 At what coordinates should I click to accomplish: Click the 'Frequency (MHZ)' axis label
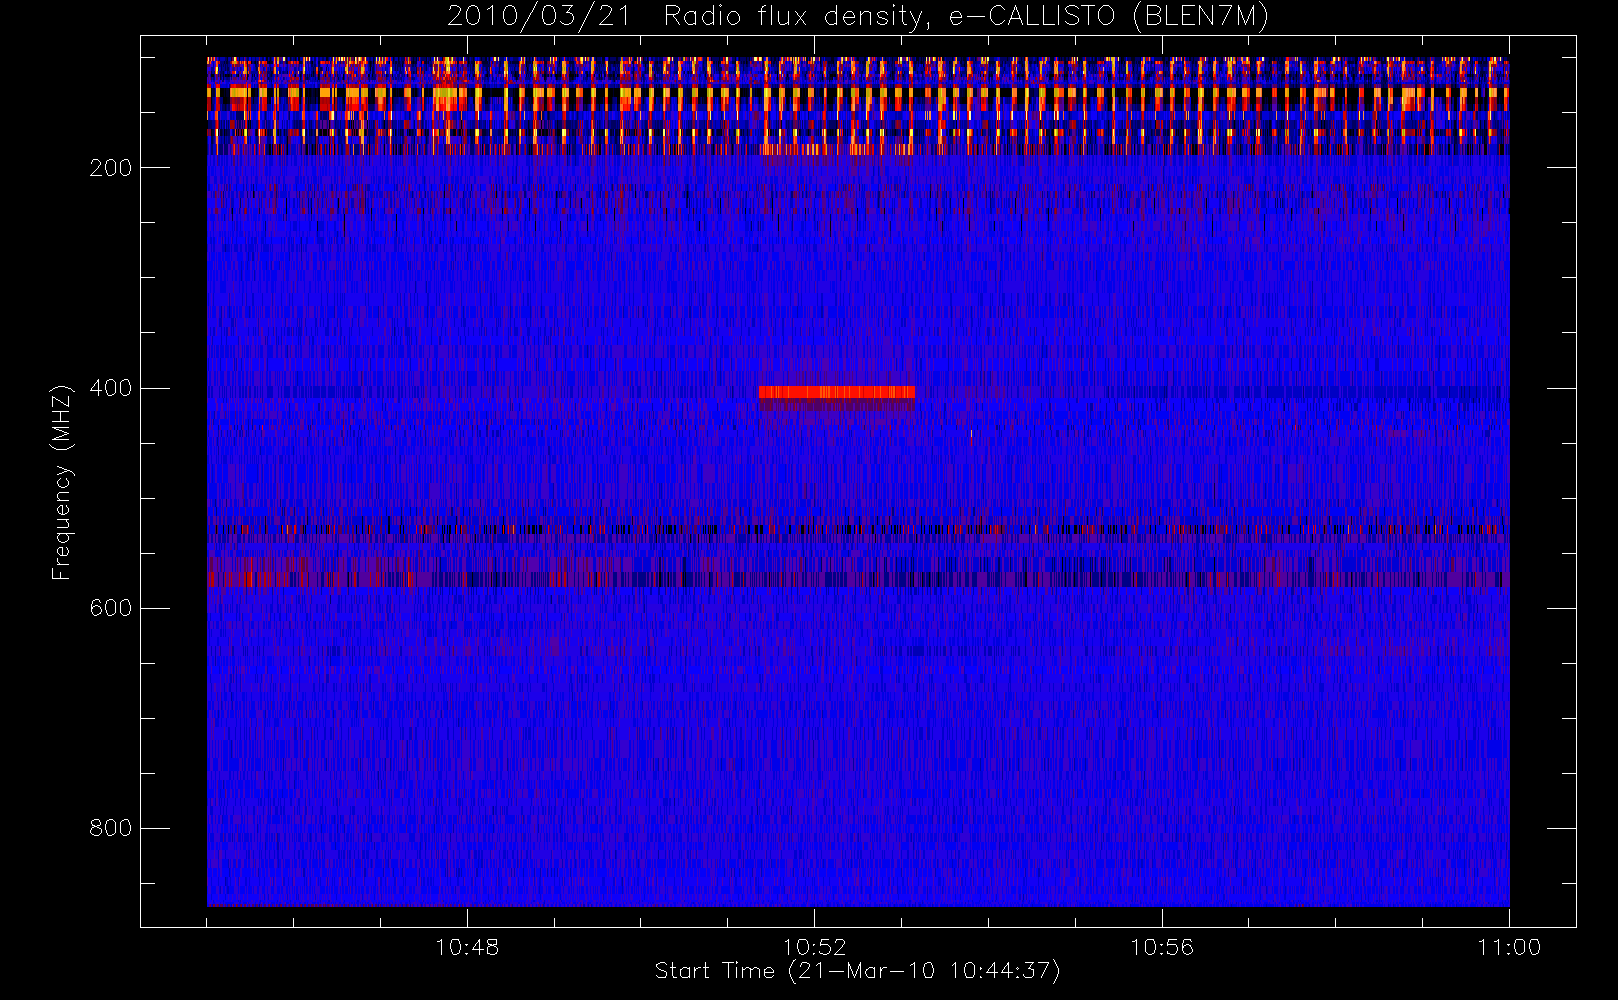click(x=62, y=482)
